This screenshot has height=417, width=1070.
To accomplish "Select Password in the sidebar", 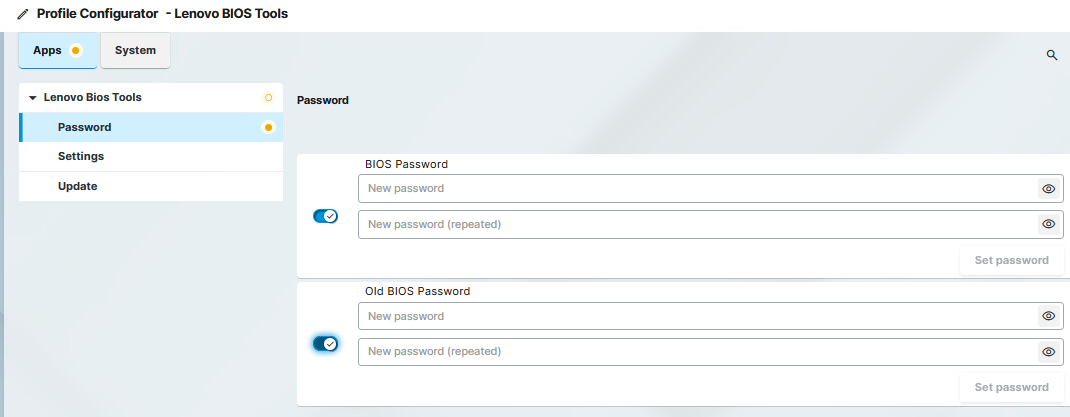I will click(x=84, y=127).
